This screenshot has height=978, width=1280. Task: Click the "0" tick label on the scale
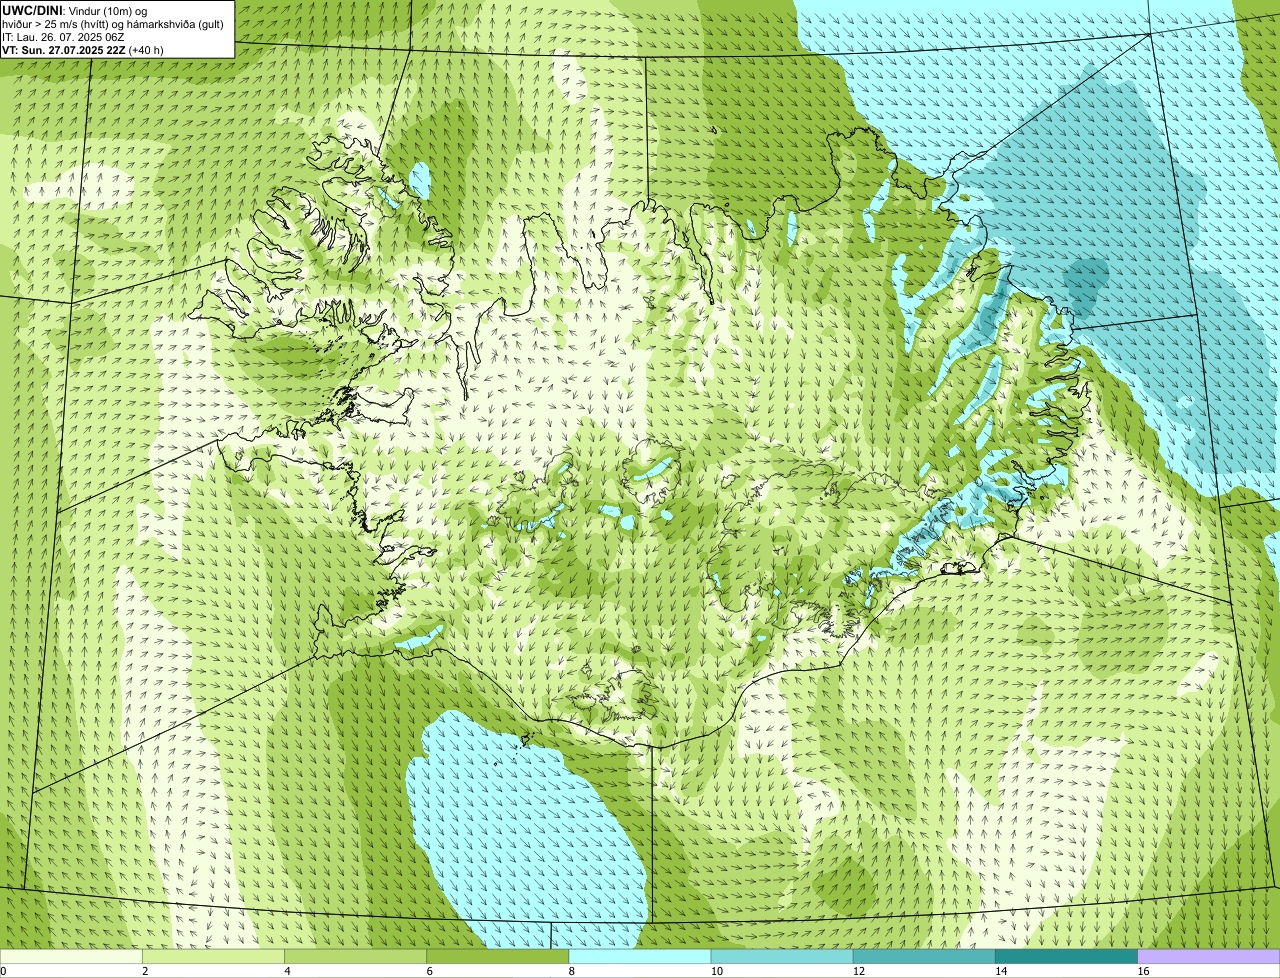(x=4, y=971)
